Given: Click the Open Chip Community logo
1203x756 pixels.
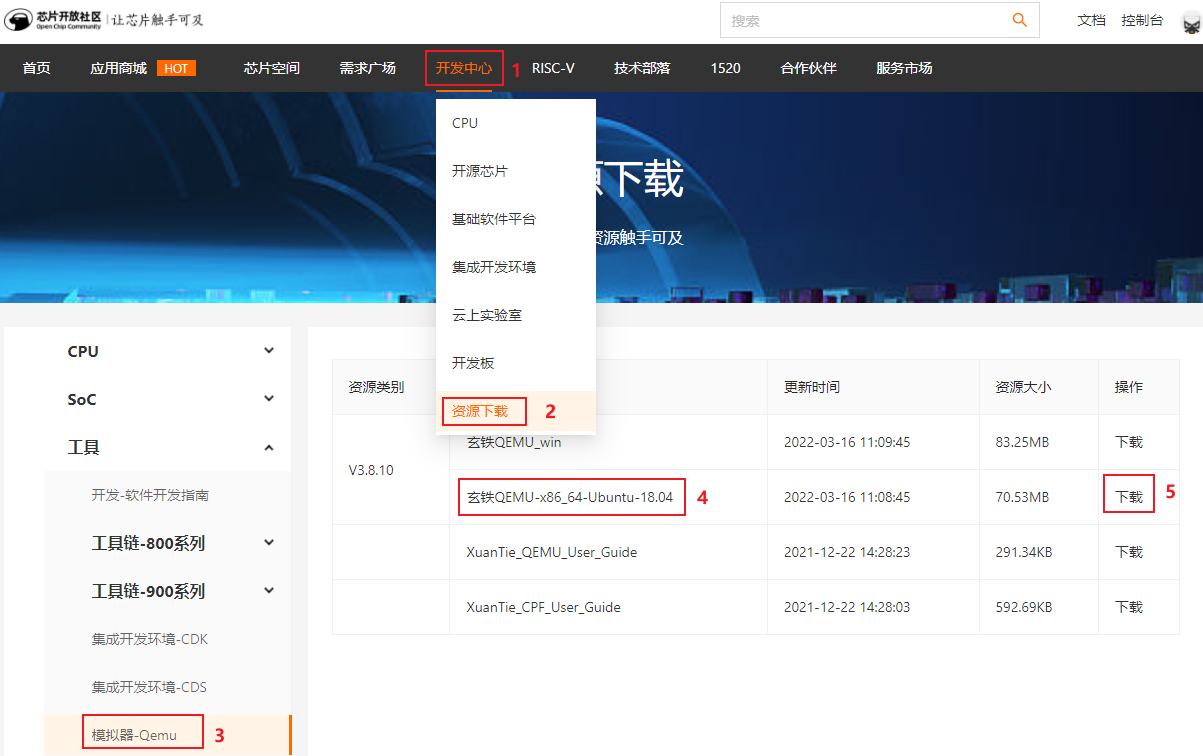Looking at the screenshot, I should coord(52,20).
